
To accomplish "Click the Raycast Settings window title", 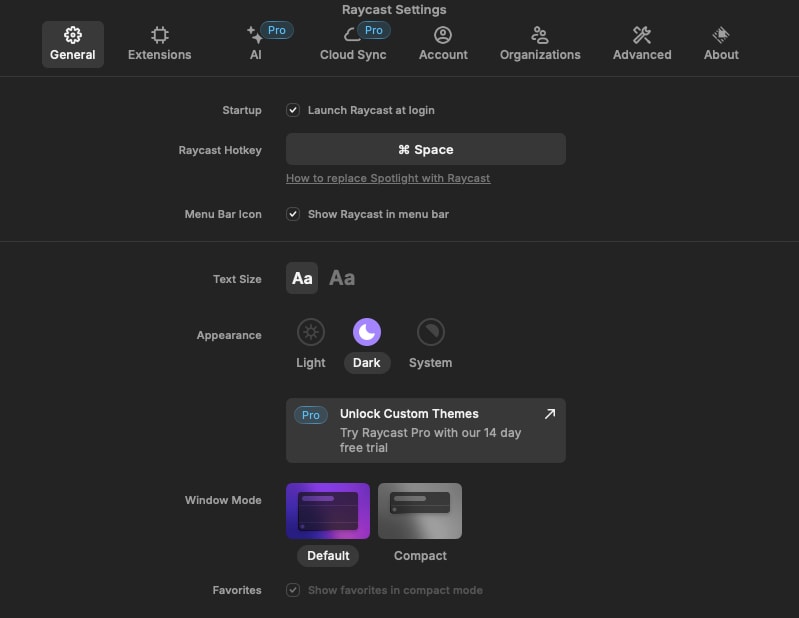I will click(x=394, y=10).
